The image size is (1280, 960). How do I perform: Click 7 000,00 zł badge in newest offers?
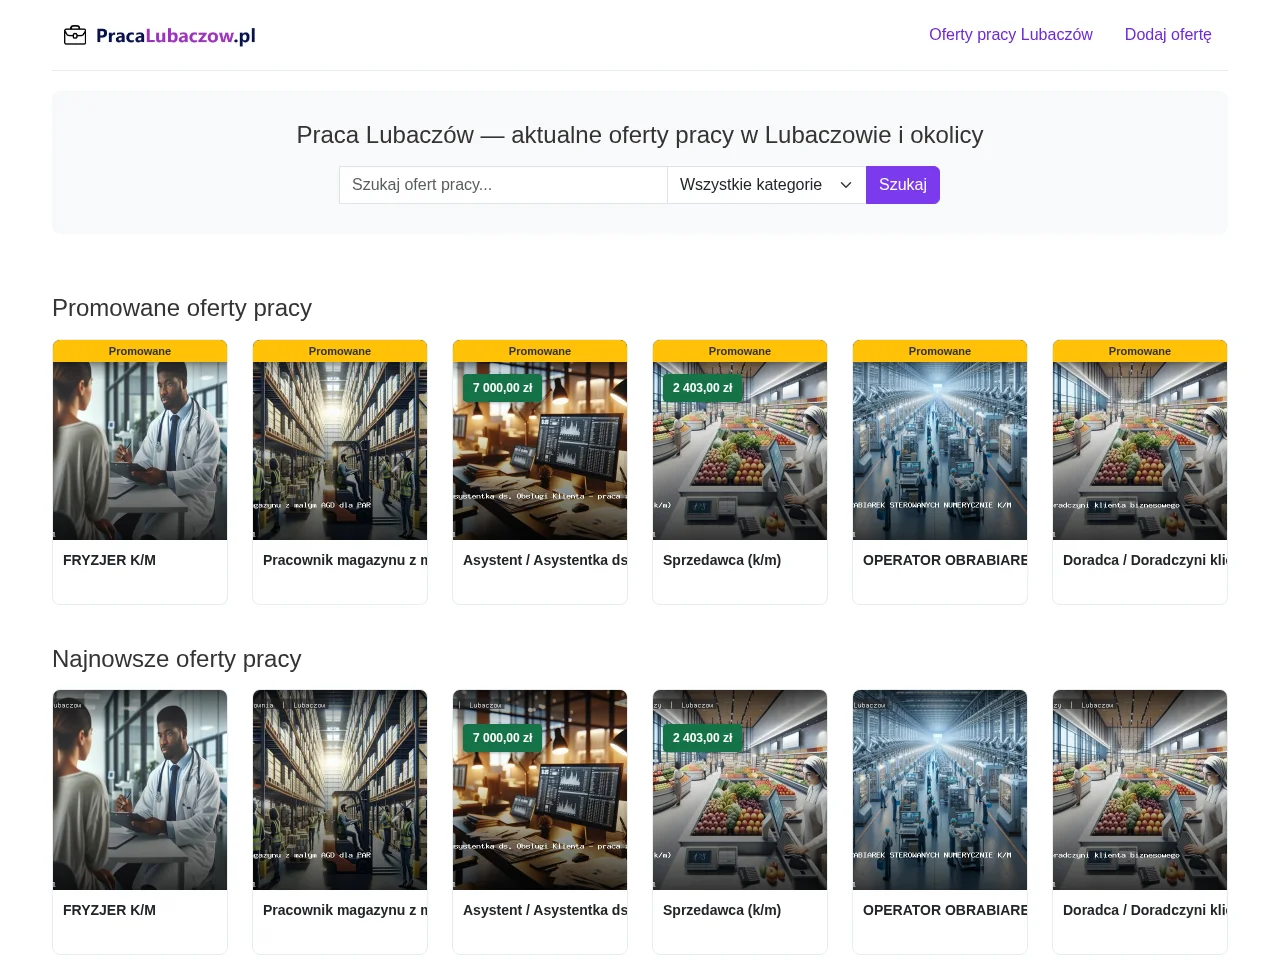[x=503, y=738]
